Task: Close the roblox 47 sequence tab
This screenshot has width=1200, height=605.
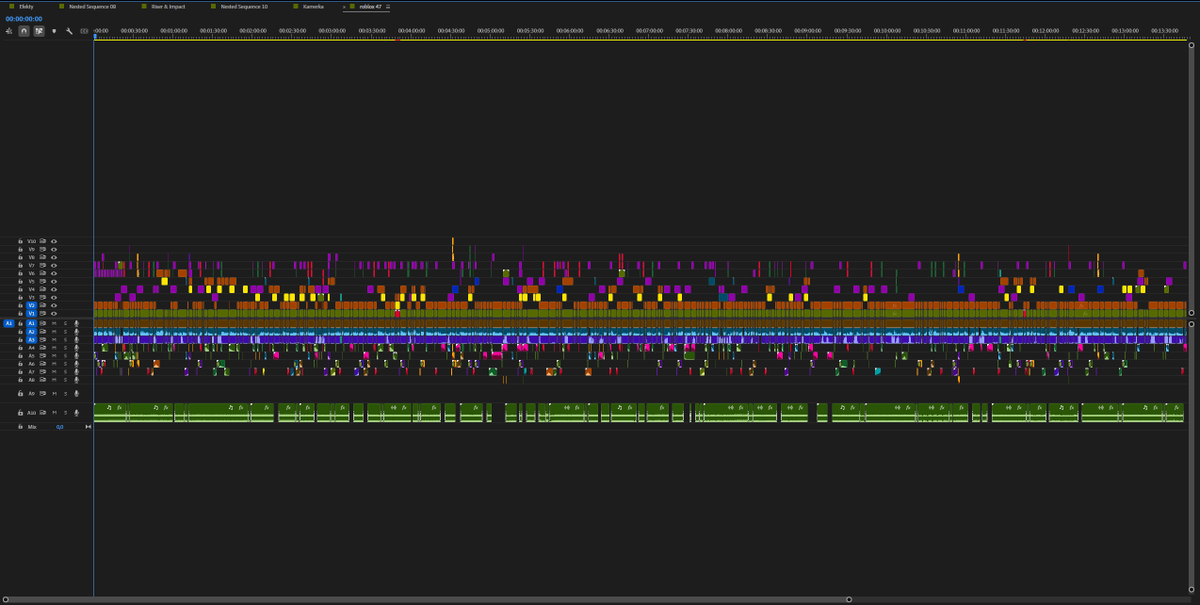Action: [344, 6]
